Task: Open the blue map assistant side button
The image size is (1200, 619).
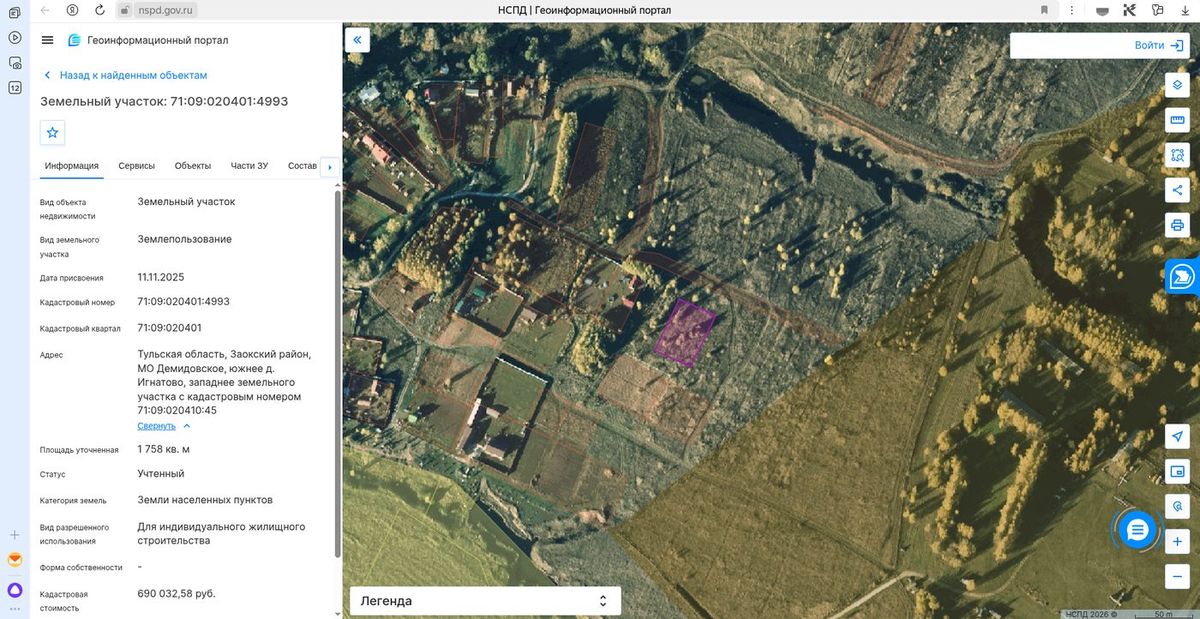Action: (1183, 277)
